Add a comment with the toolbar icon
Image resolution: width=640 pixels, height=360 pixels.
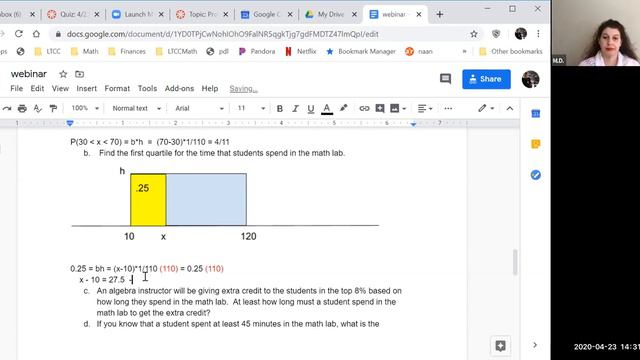coord(380,108)
